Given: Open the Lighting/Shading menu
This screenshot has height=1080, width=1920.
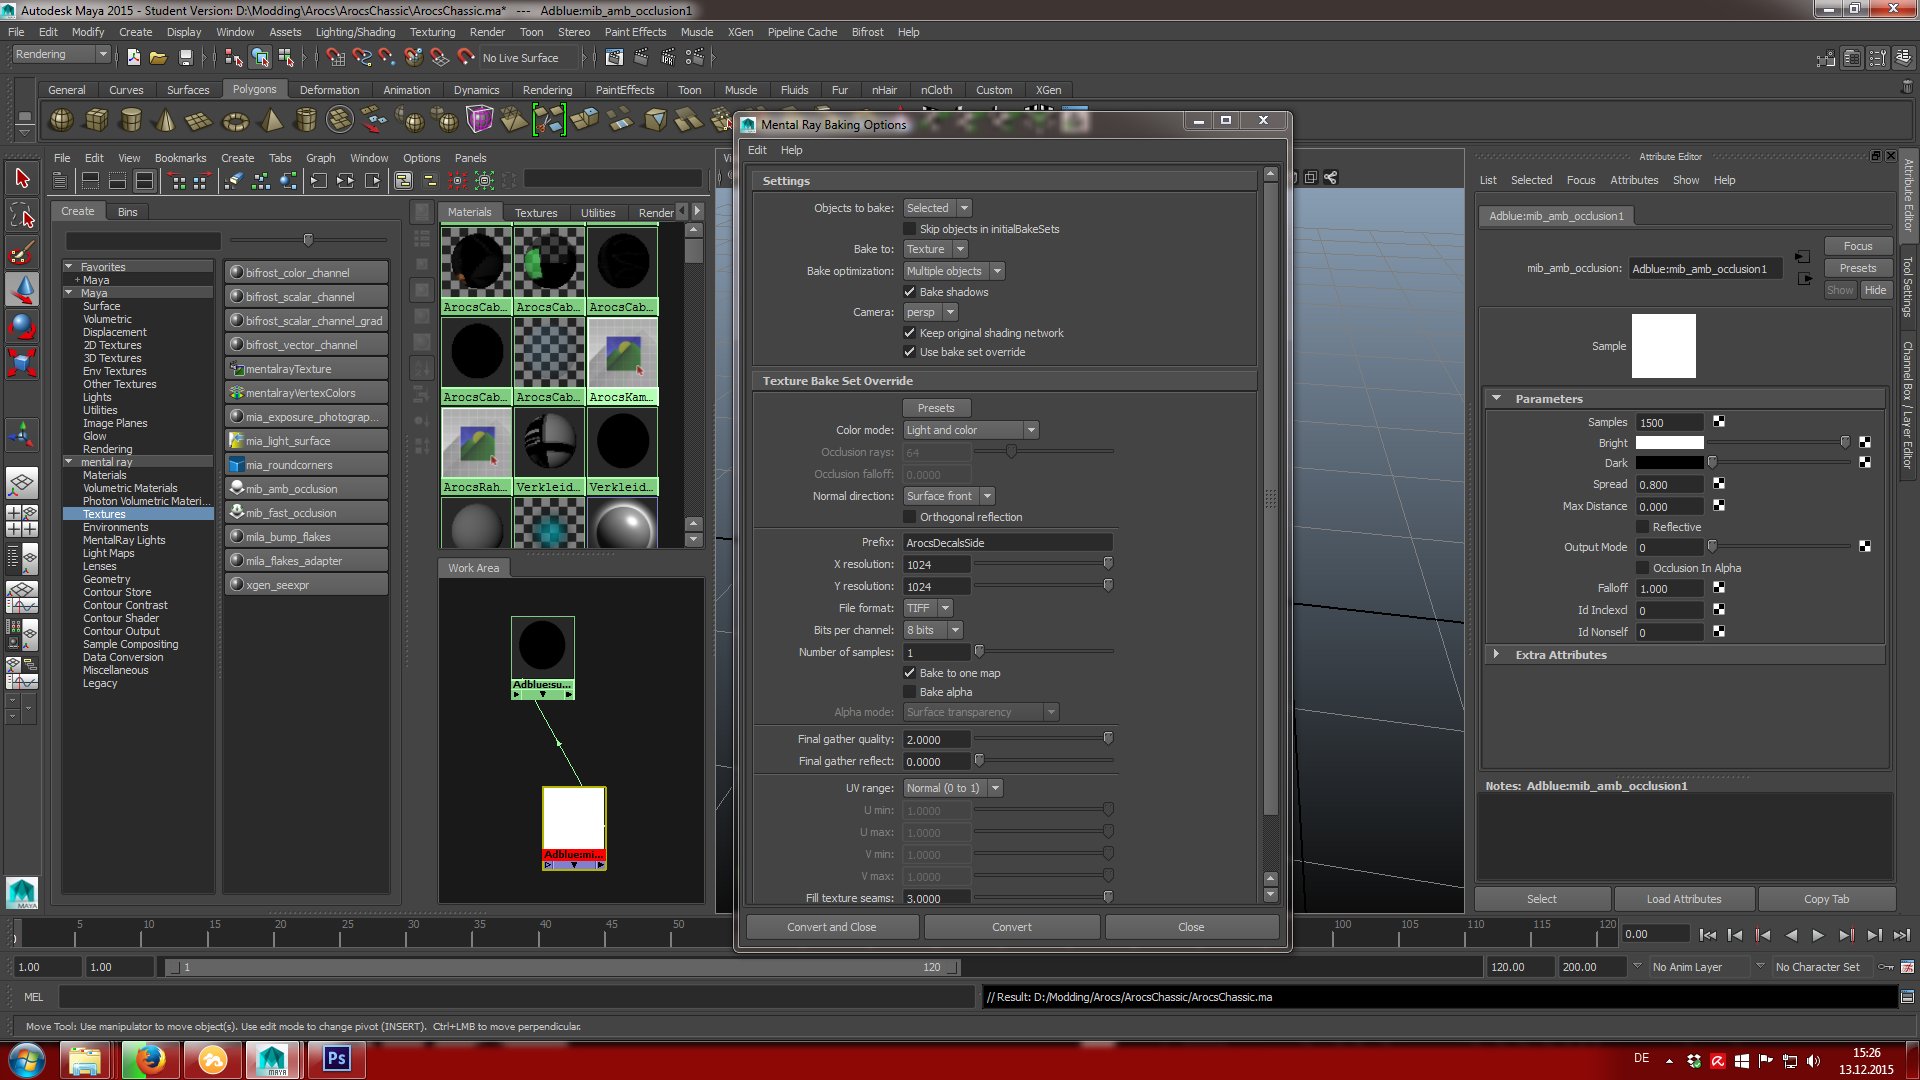Looking at the screenshot, I should point(355,32).
